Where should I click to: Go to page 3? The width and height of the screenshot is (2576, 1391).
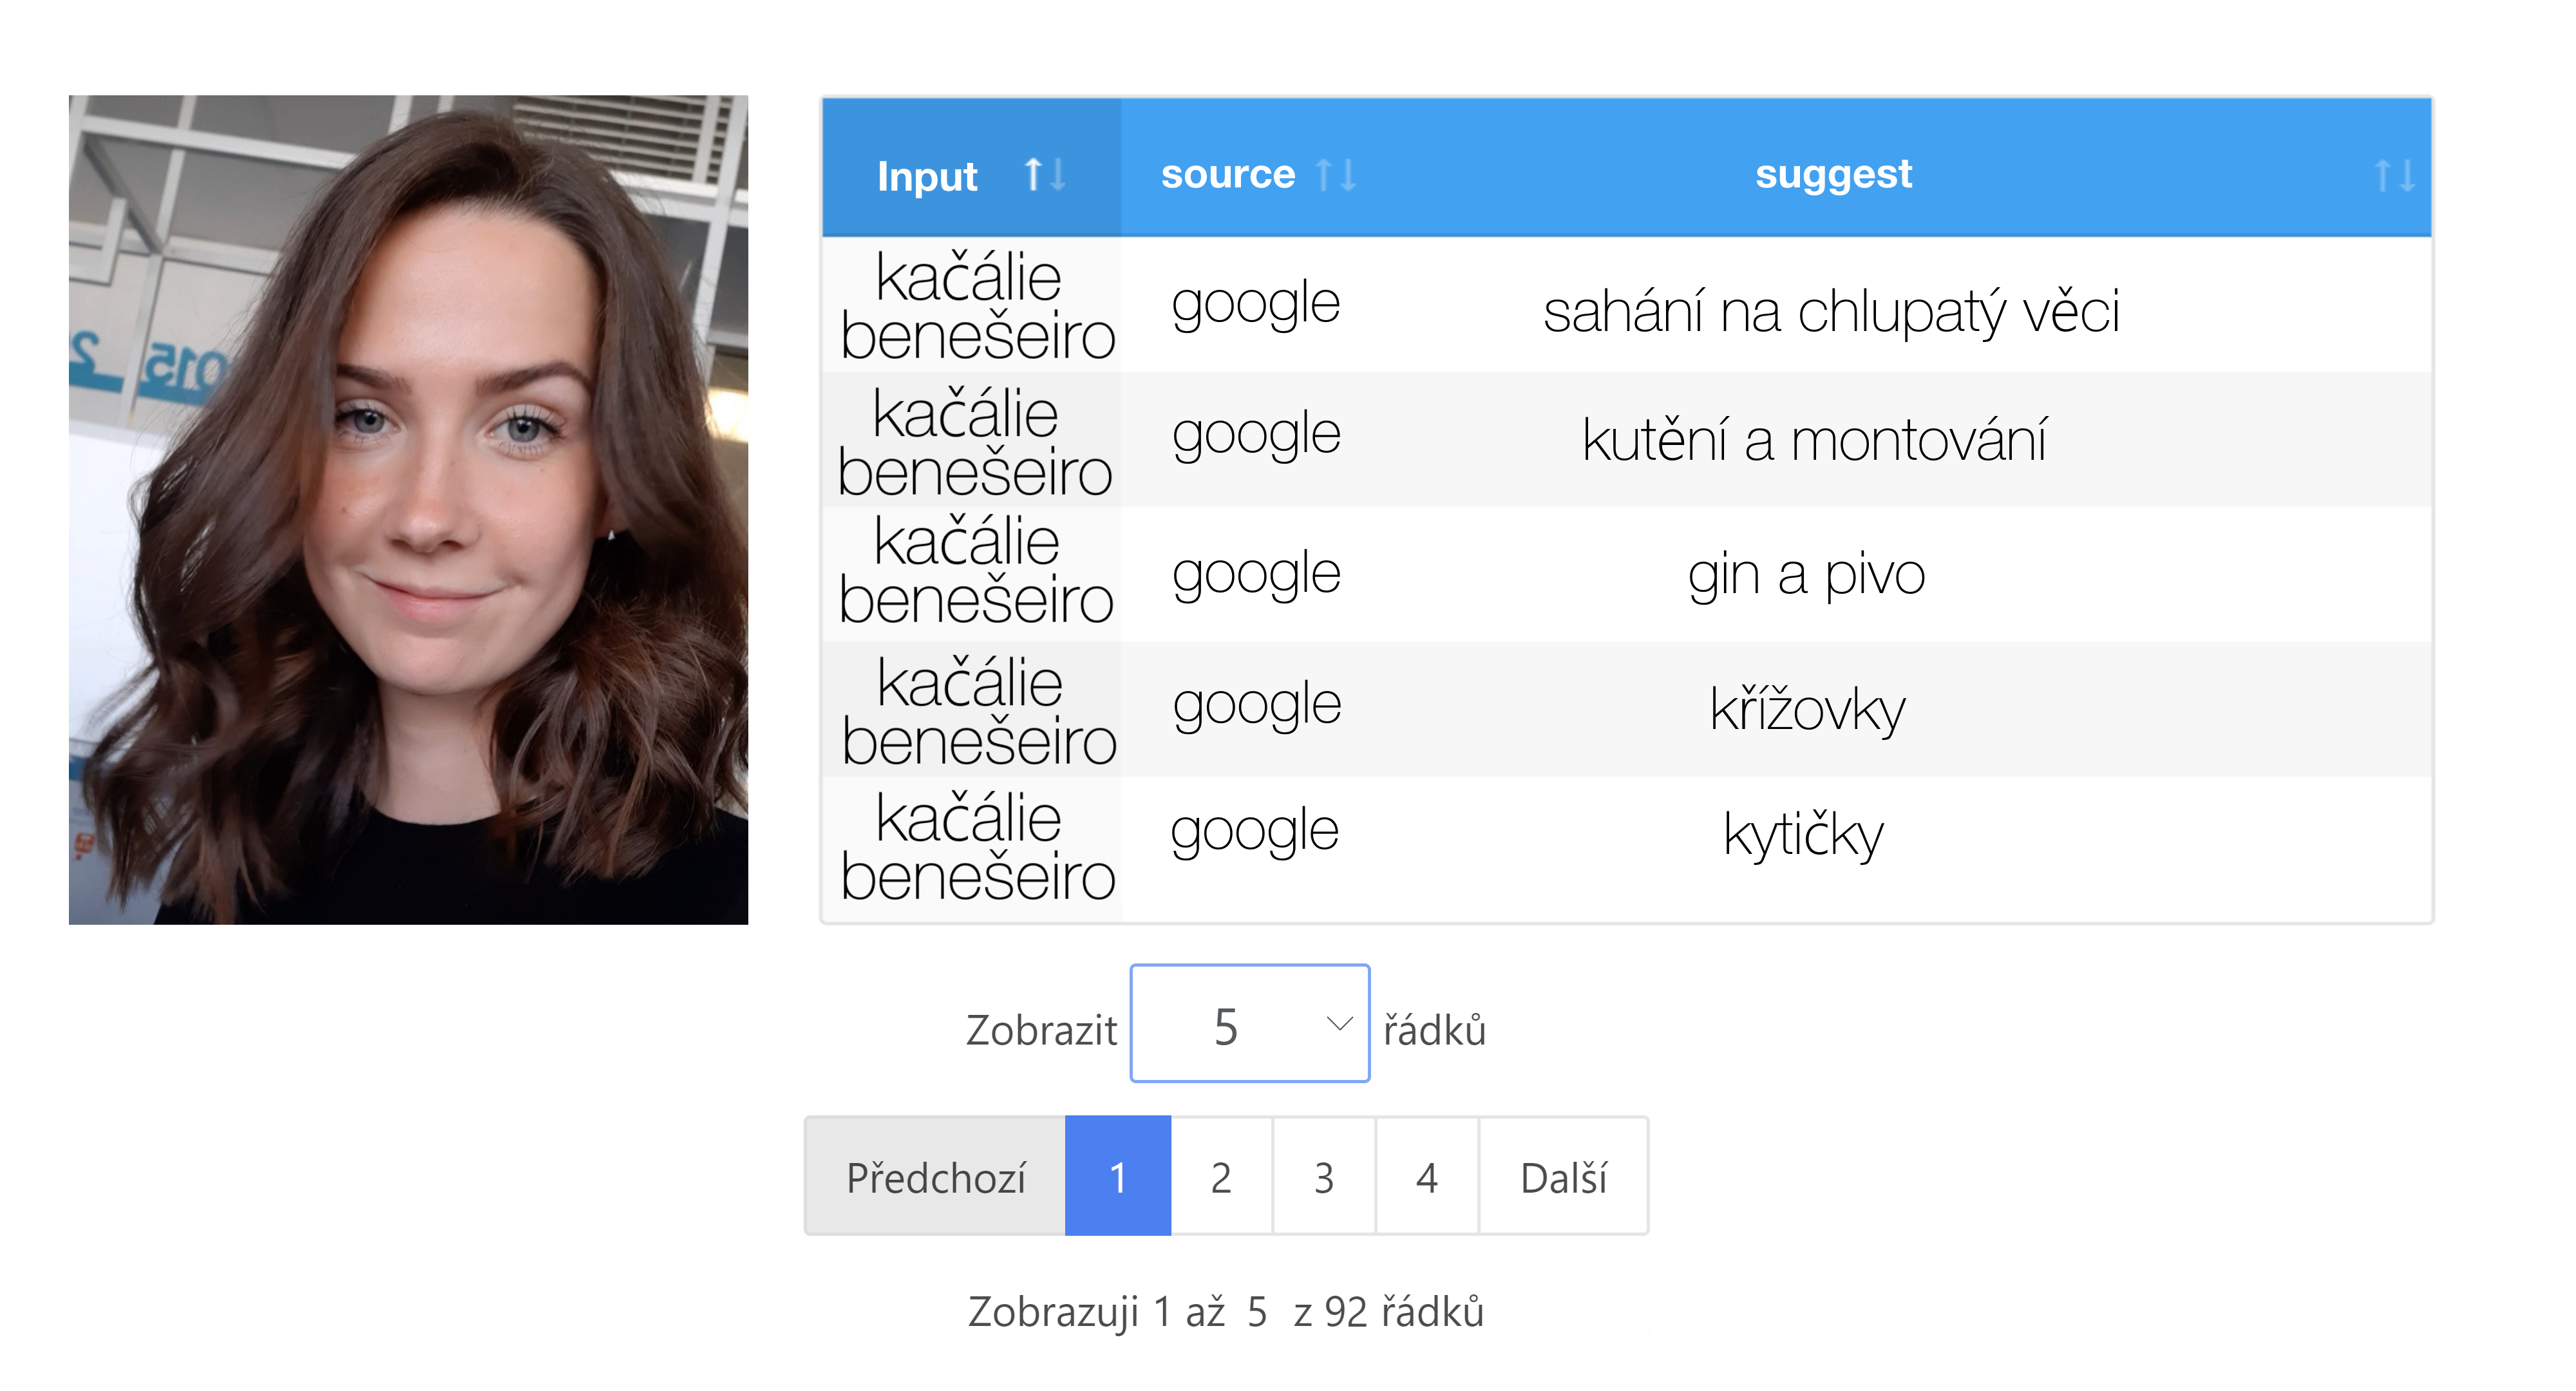coord(1324,1176)
